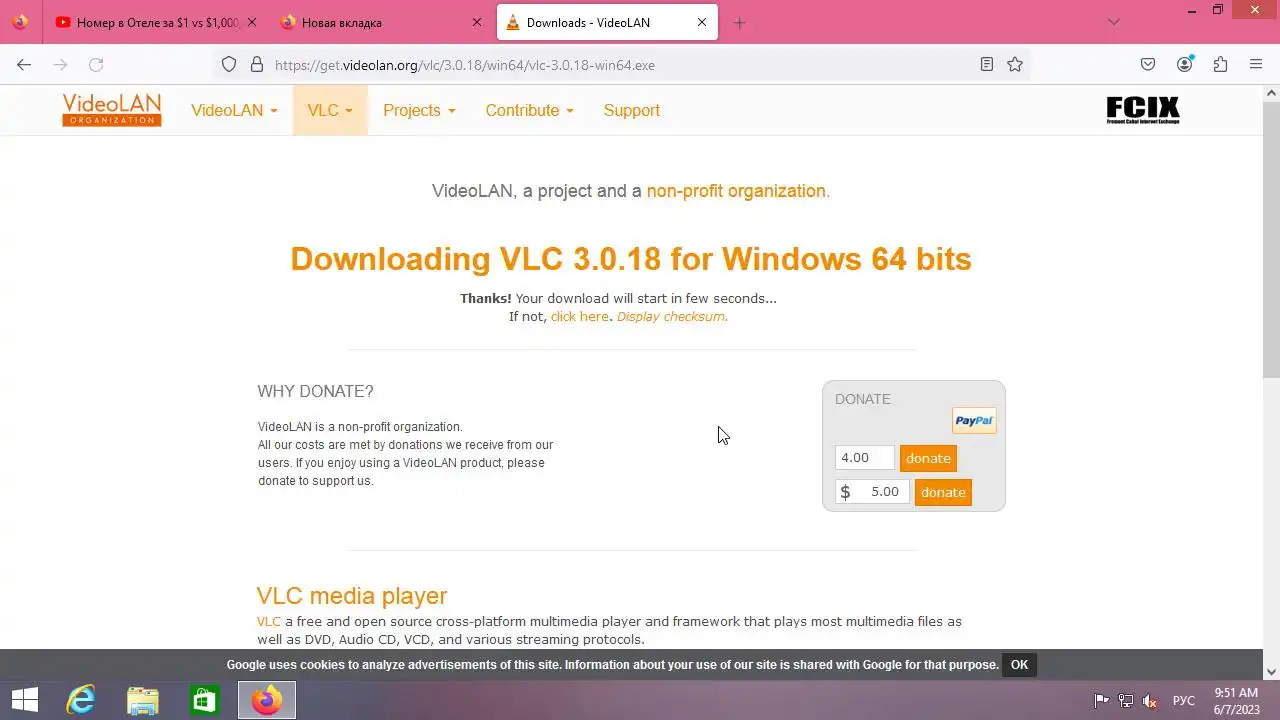Screen dimensions: 1280x720
Task: Expand the list all tabs chevron
Action: [1114, 22]
